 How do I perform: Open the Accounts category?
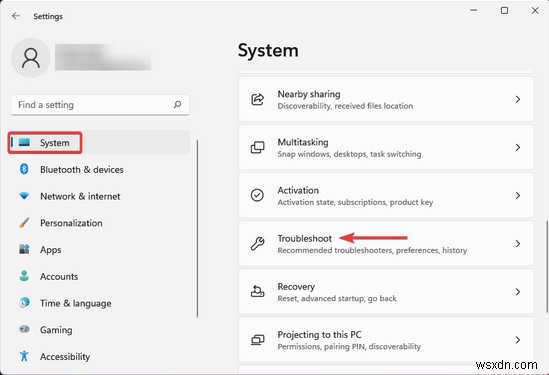[59, 277]
